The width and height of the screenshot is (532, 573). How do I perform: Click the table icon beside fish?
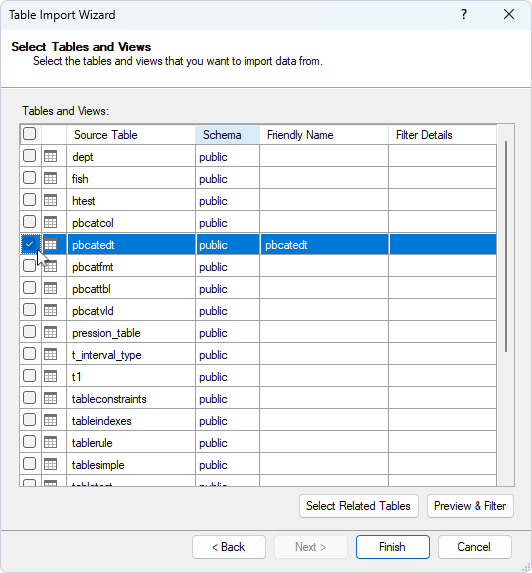[50, 178]
